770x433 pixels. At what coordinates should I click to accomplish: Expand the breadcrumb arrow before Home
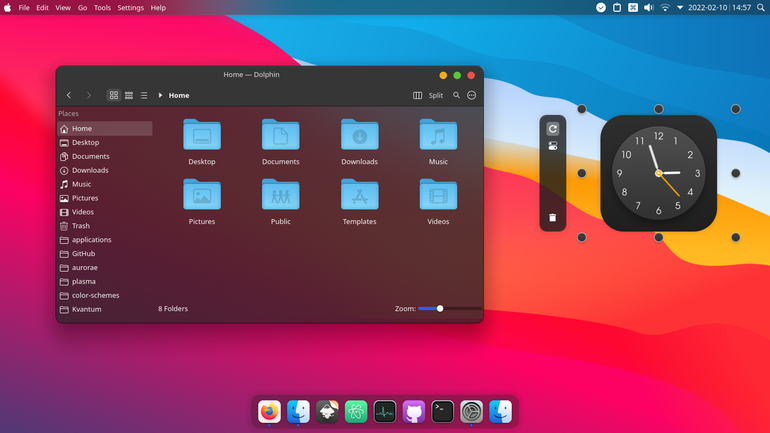pyautogui.click(x=160, y=95)
